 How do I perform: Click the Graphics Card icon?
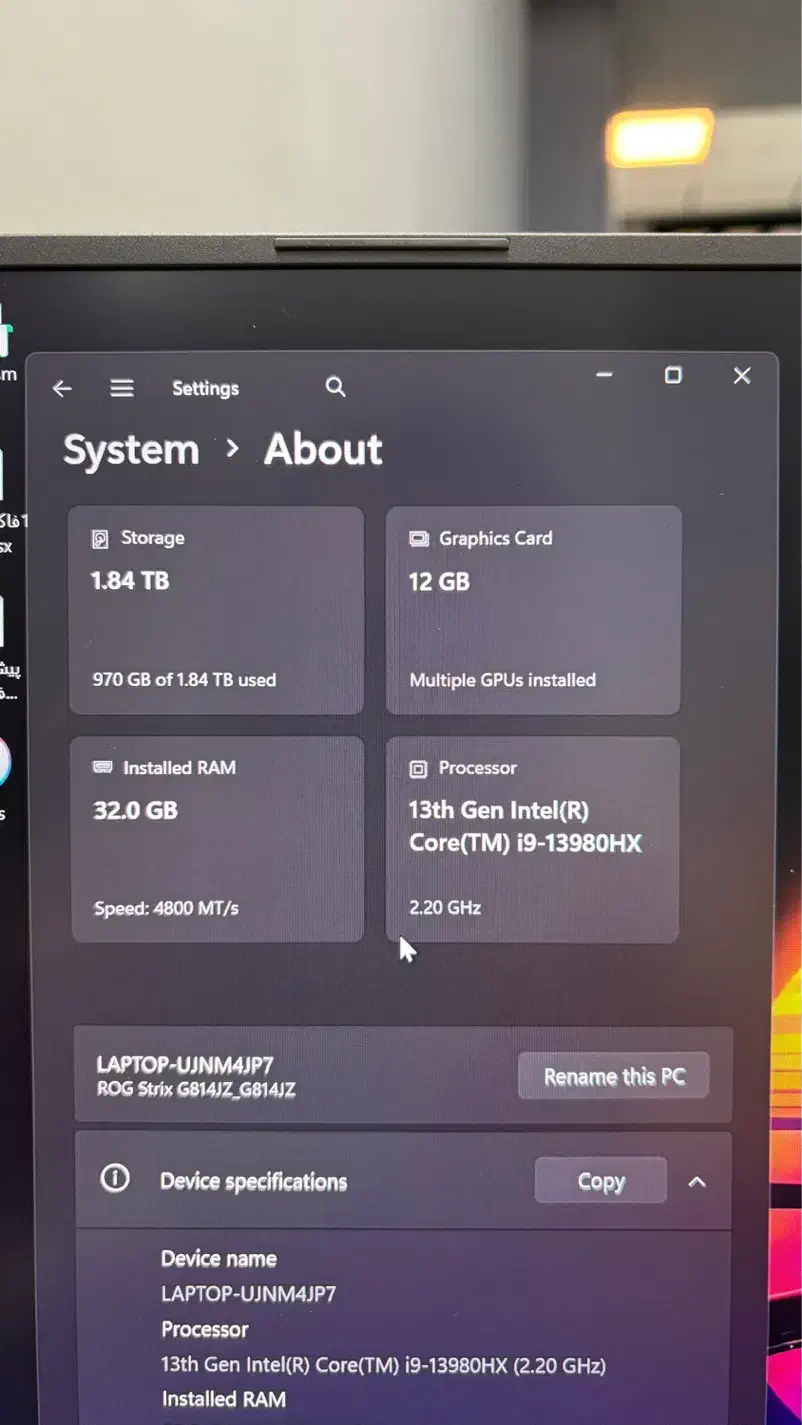[x=418, y=539]
